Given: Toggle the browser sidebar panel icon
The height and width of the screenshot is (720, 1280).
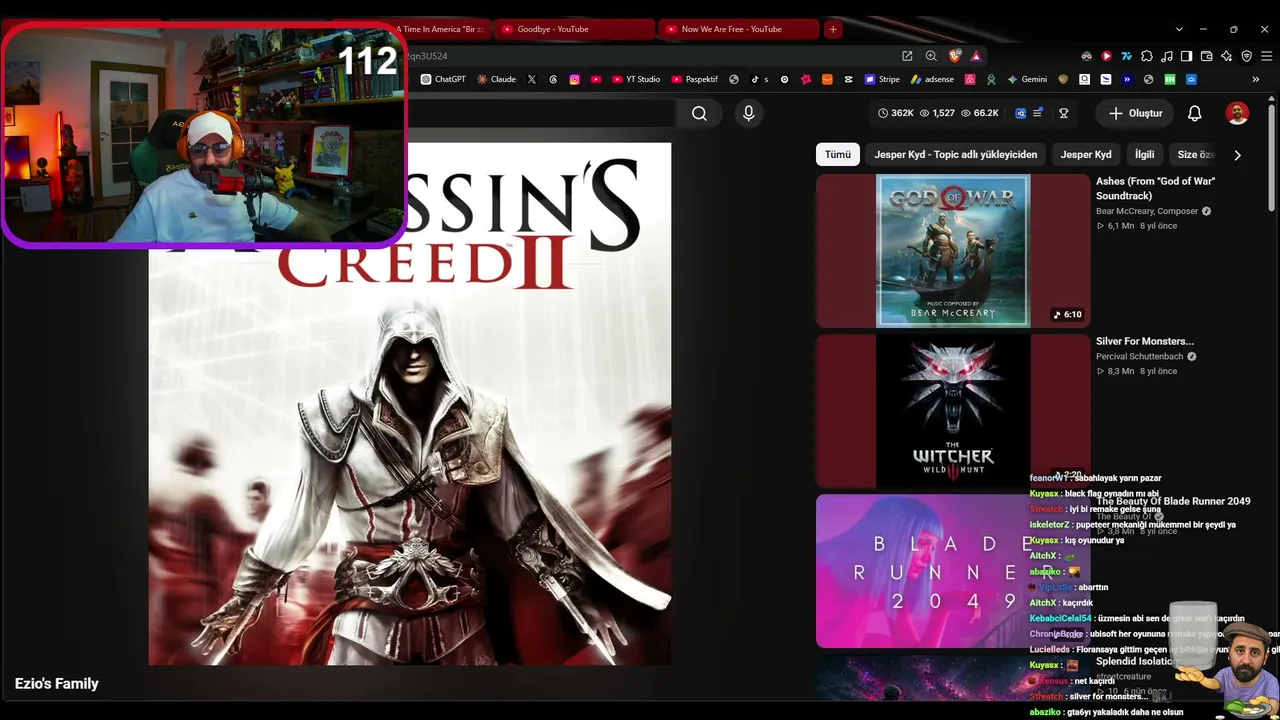Looking at the screenshot, I should tap(1186, 56).
